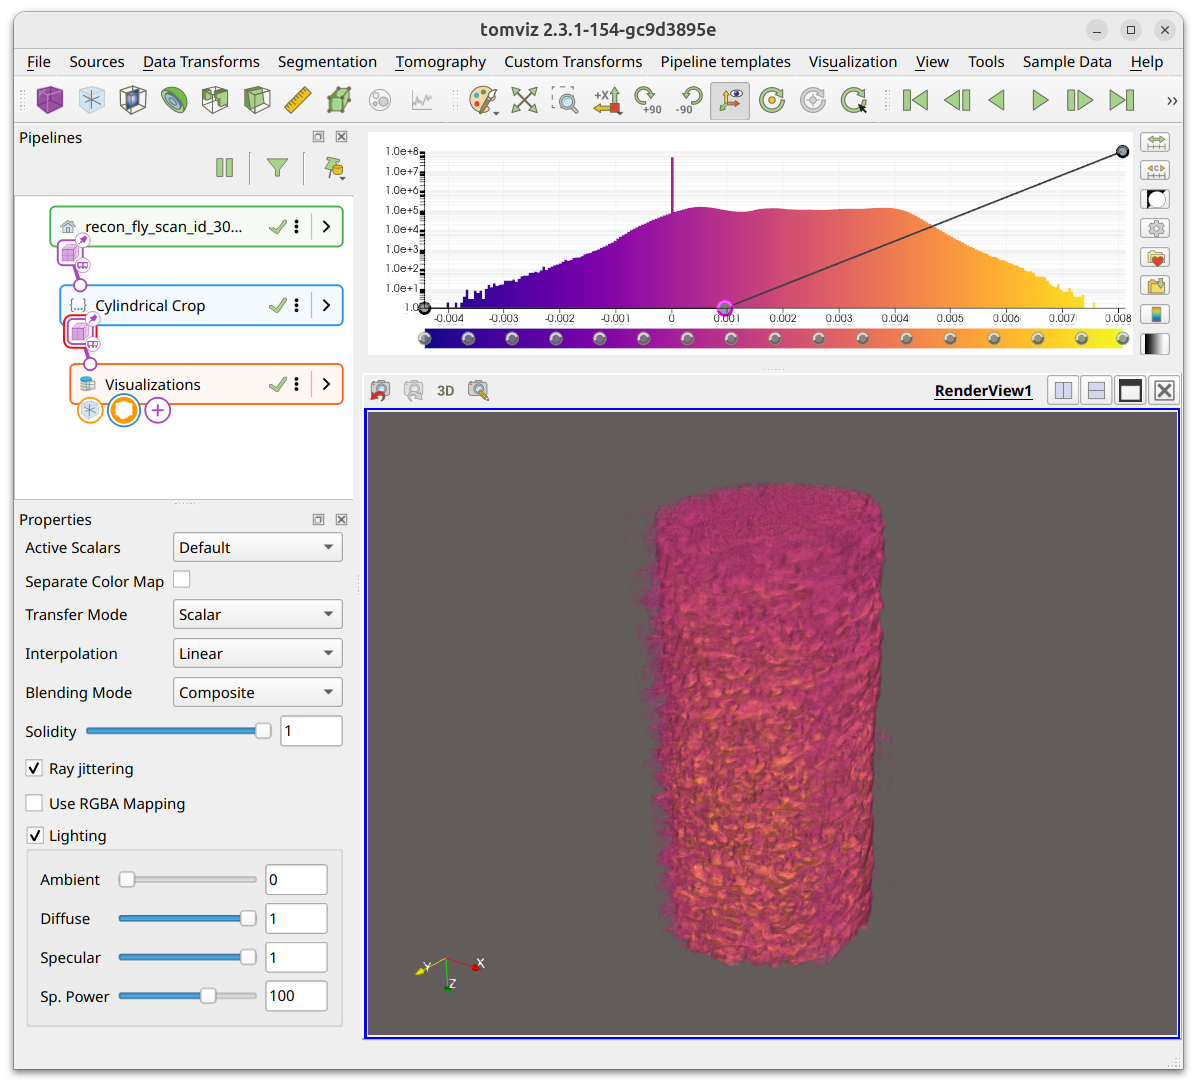Open the Blending Mode dropdown
1197x1086 pixels.
257,692
